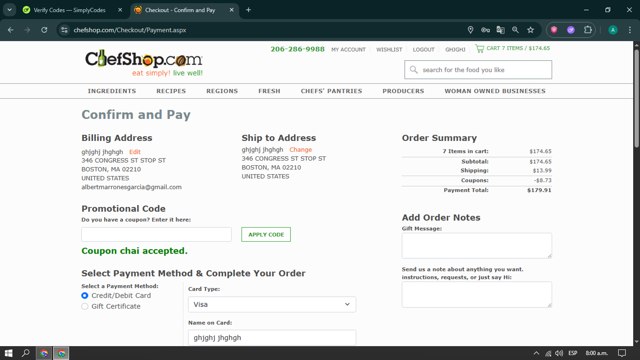
Task: Click the 'Coupon chai accepted.' message
Action: [x=134, y=251]
